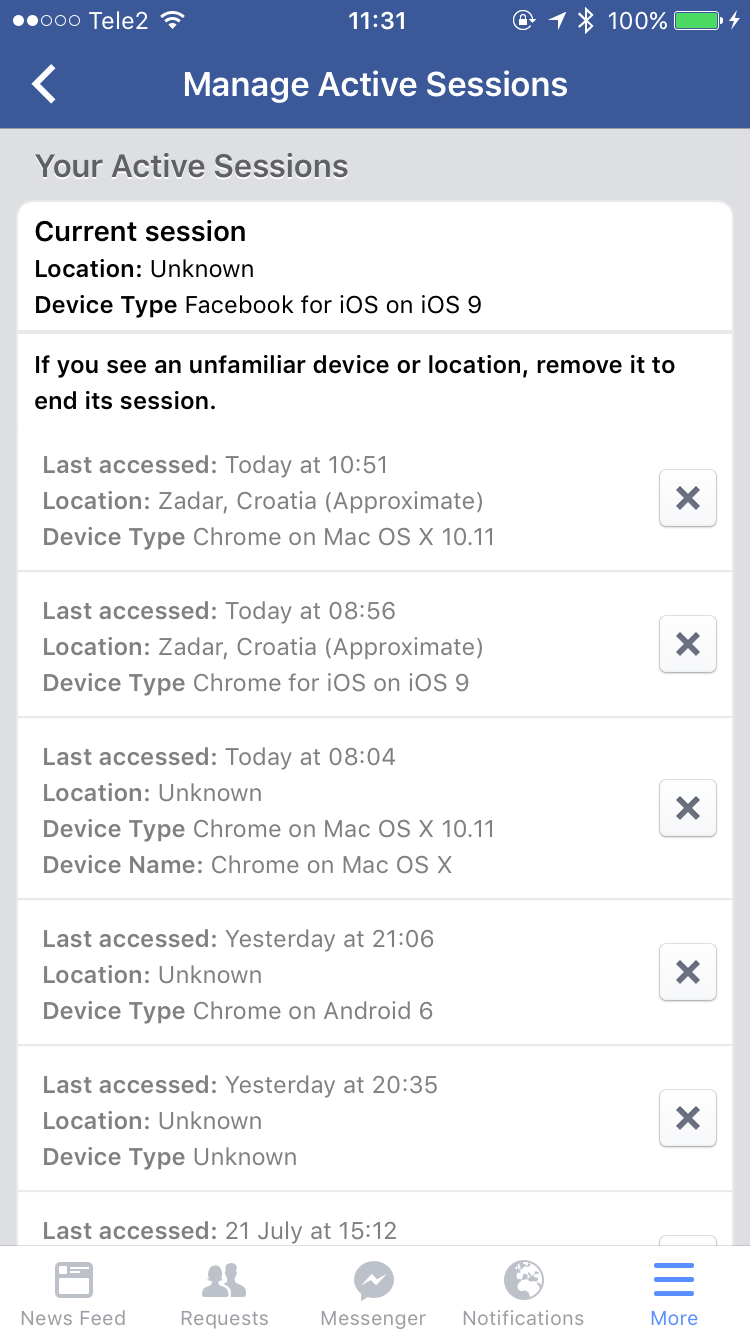Remove the session accessed Today at 08:04
The width and height of the screenshot is (750, 1334).
click(687, 808)
